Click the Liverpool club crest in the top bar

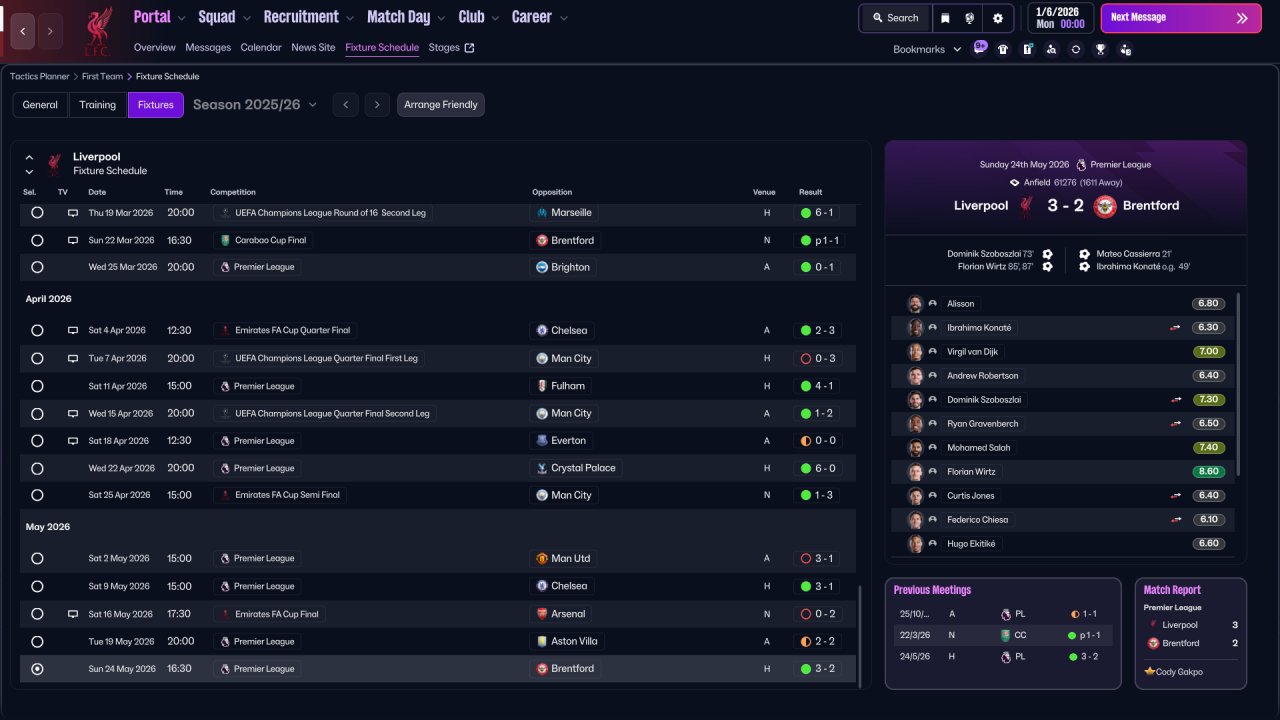coord(97,31)
